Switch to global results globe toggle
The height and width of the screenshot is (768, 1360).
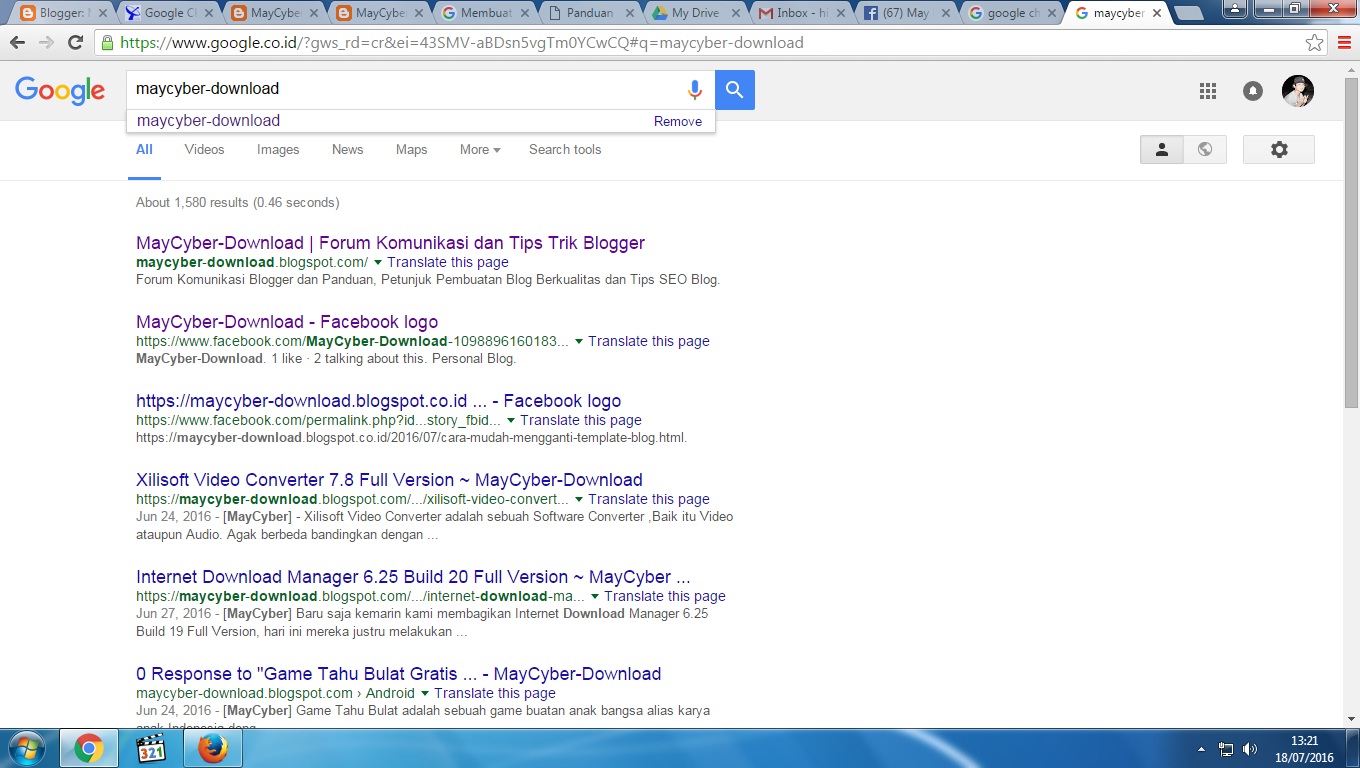point(1205,150)
